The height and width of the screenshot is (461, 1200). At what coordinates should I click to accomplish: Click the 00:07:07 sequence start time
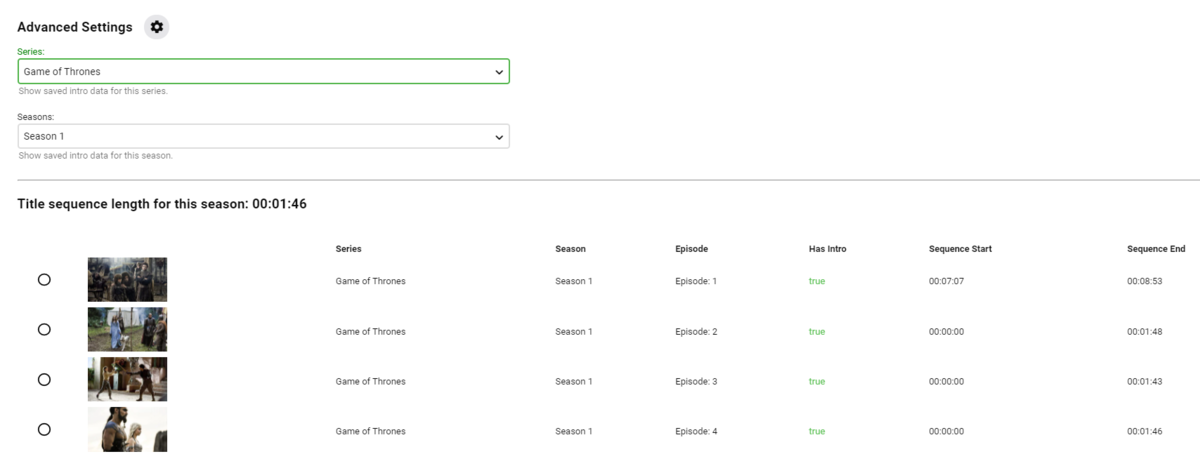pos(946,281)
